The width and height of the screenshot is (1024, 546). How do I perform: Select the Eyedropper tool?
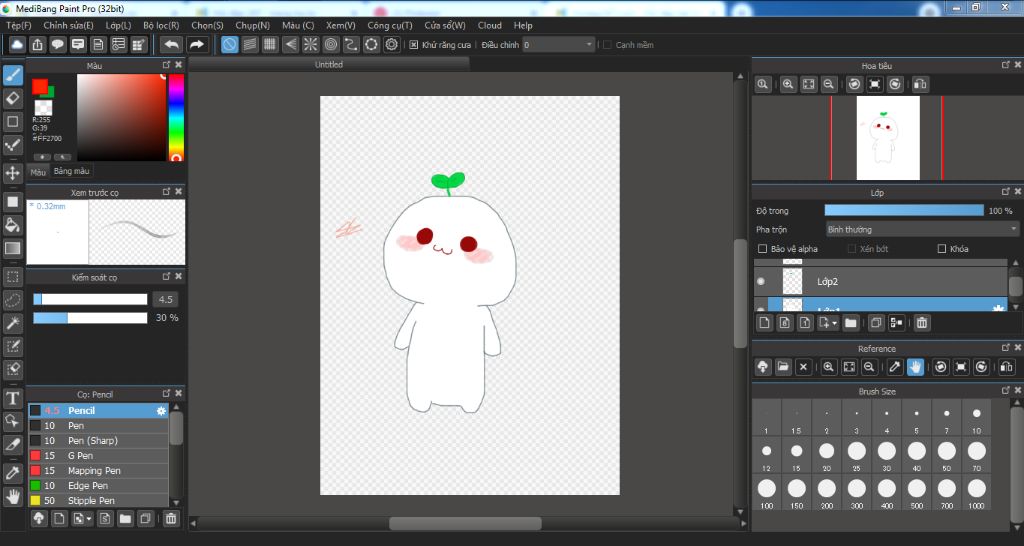12,473
